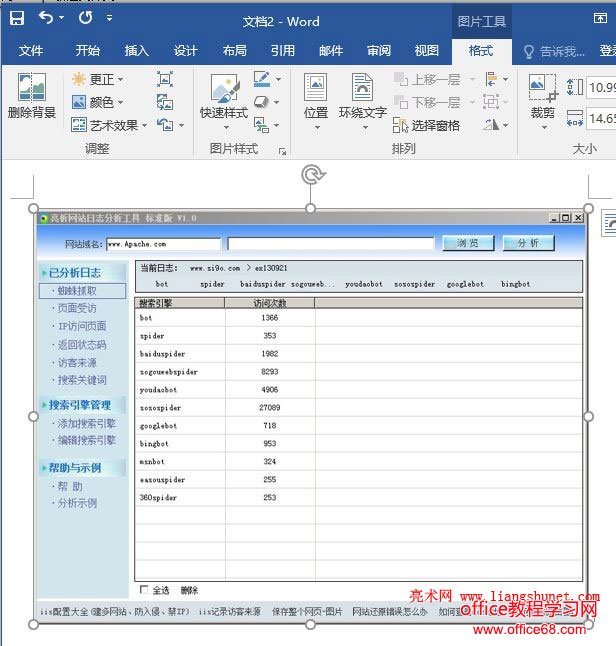Click the change picture icon

(x=165, y=102)
